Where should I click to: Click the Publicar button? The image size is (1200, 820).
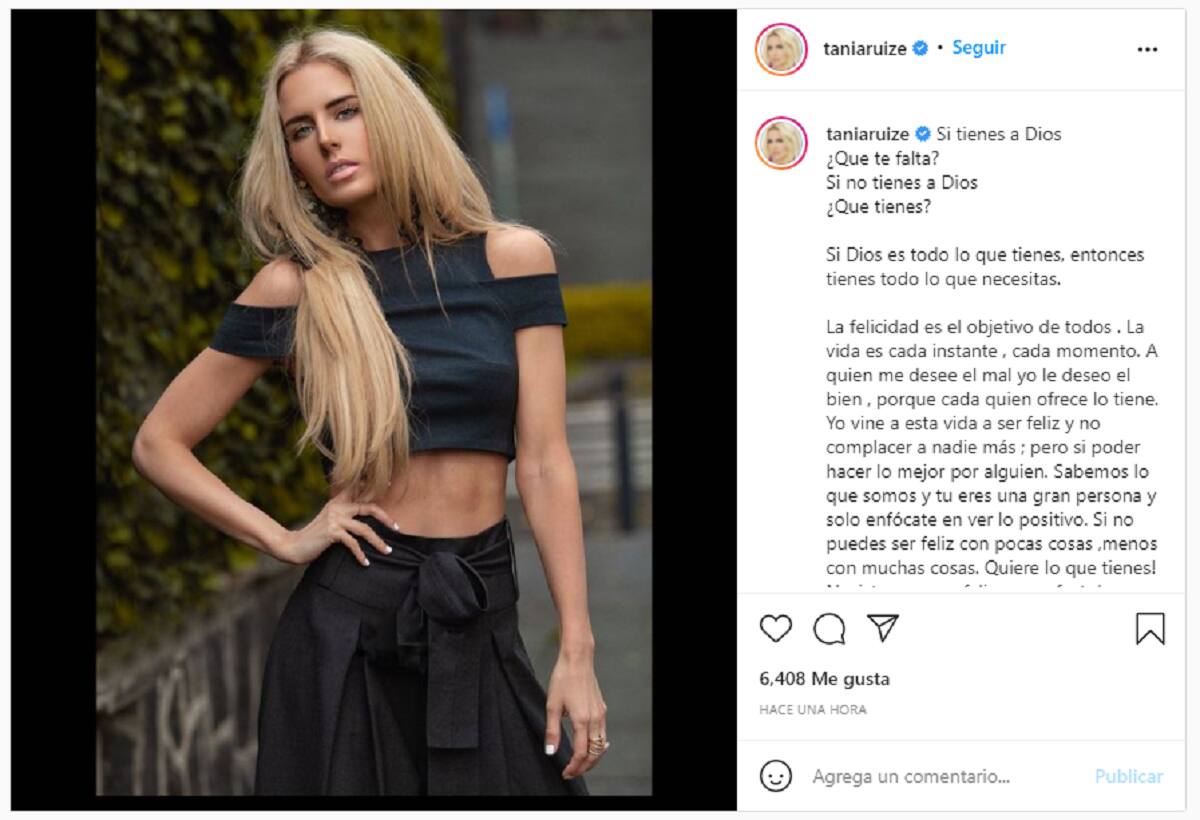tap(1129, 776)
